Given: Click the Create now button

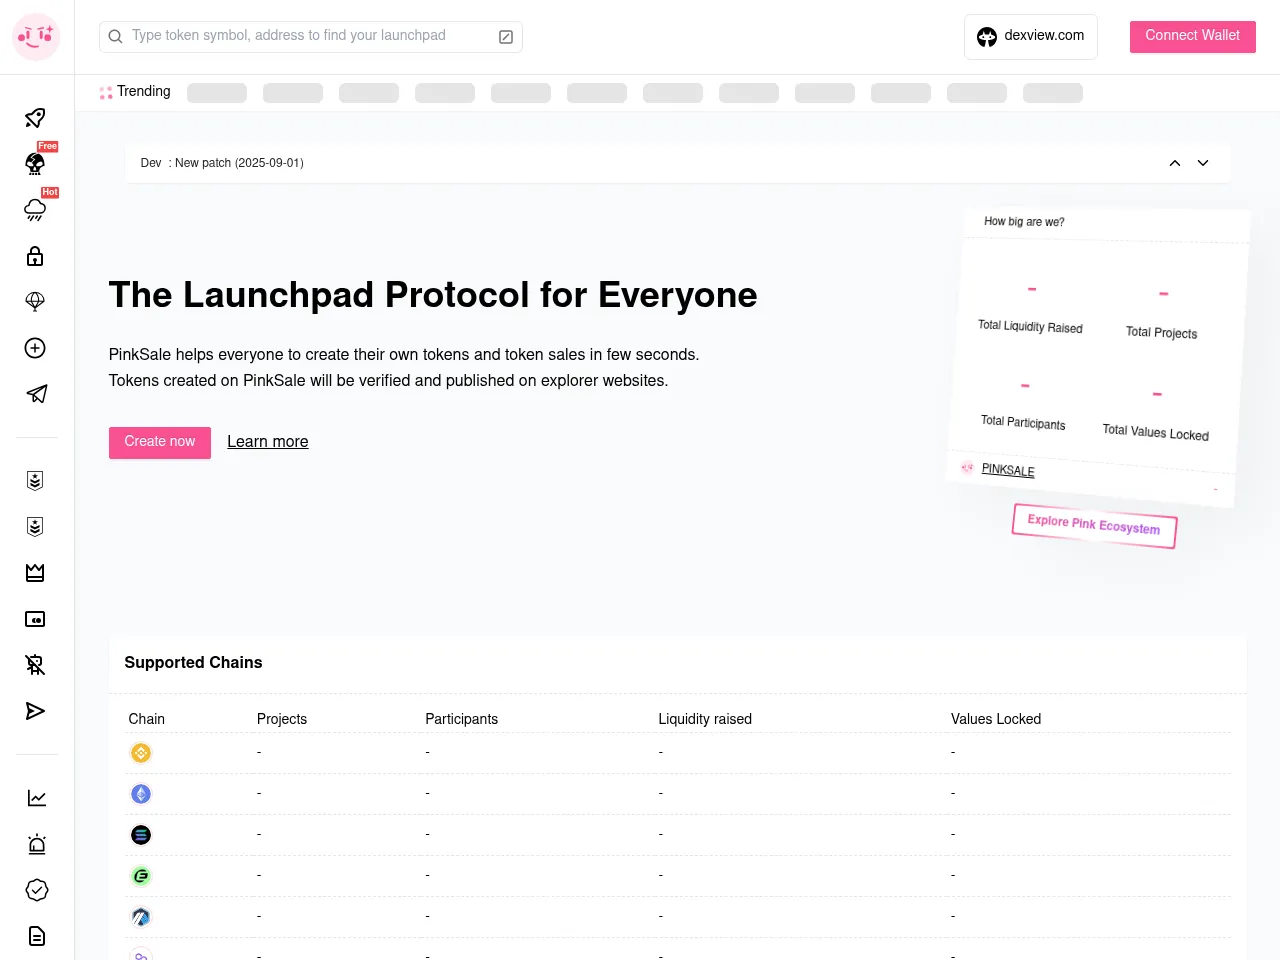Looking at the screenshot, I should (159, 442).
